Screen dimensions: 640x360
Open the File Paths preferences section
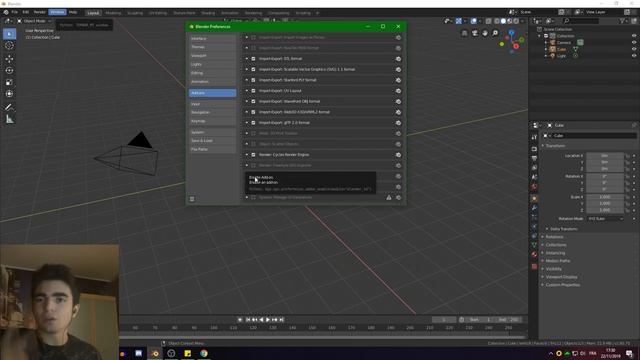click(212, 149)
